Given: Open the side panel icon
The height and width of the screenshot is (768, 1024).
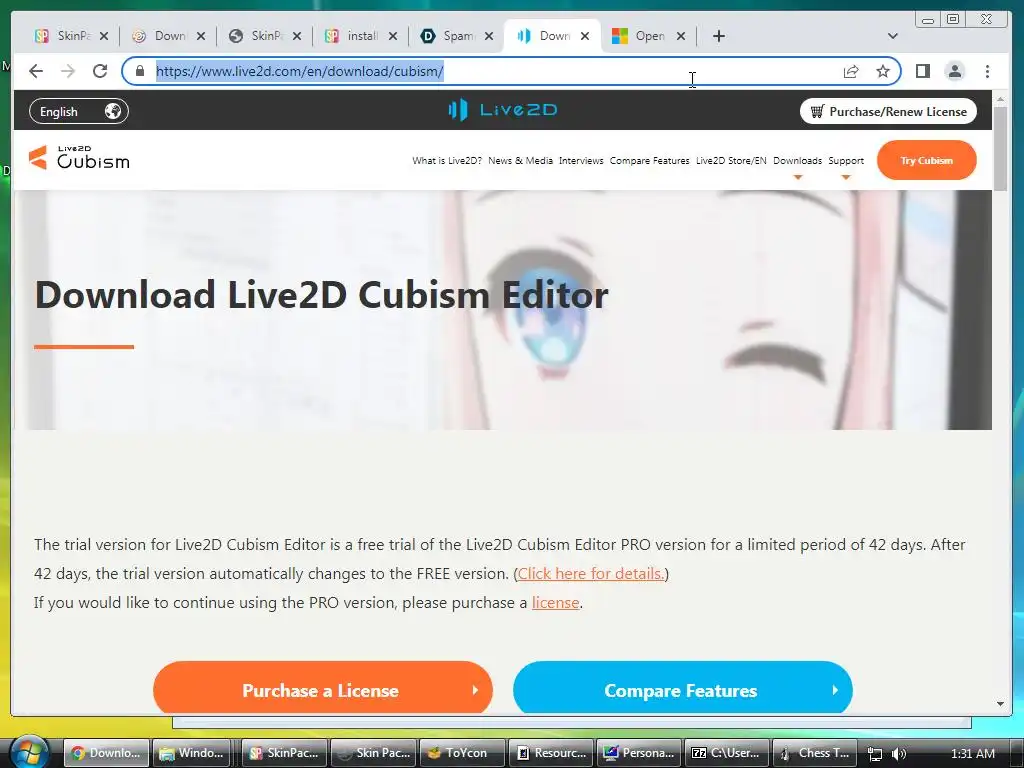Looking at the screenshot, I should (x=923, y=71).
